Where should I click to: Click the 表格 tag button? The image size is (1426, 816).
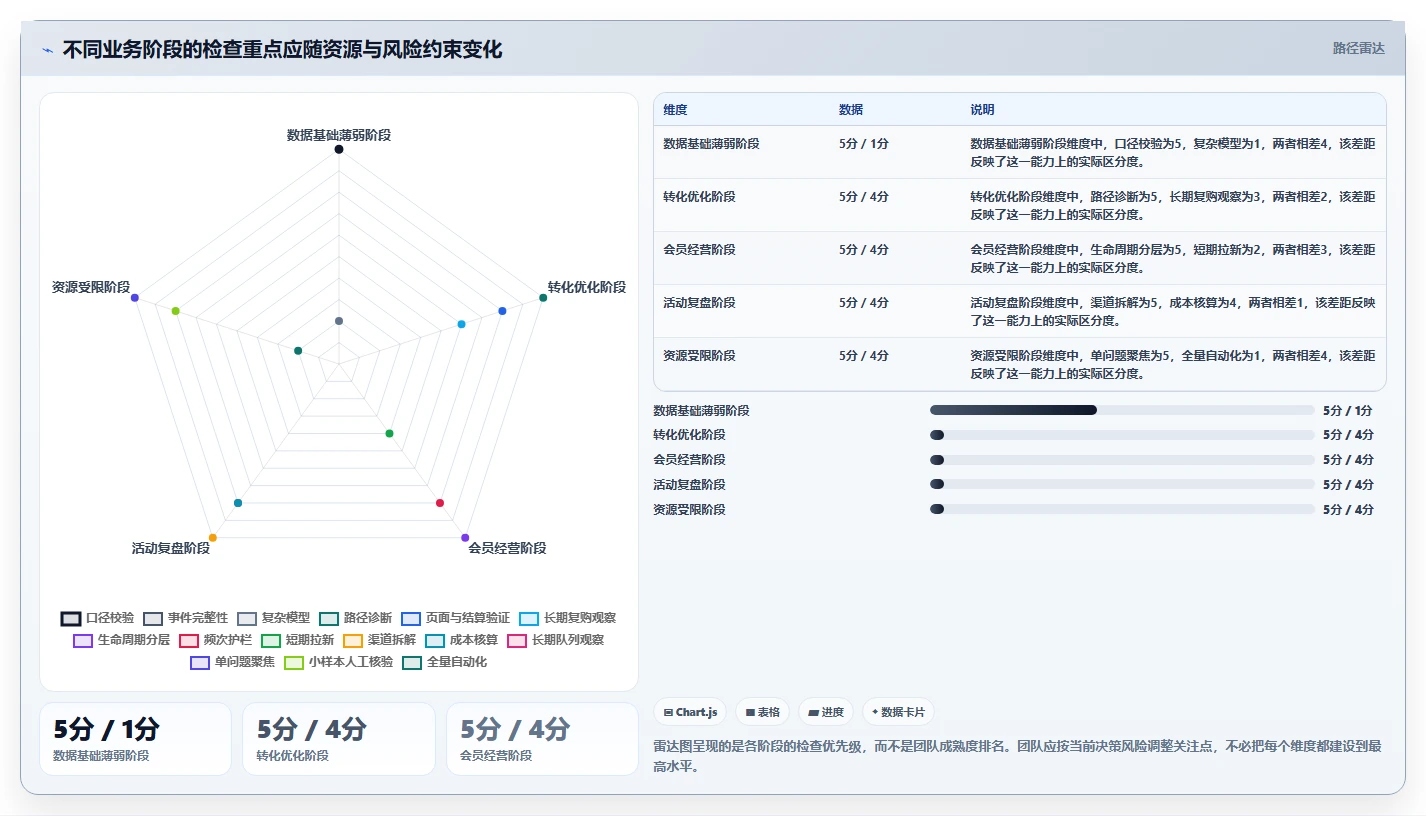point(762,712)
